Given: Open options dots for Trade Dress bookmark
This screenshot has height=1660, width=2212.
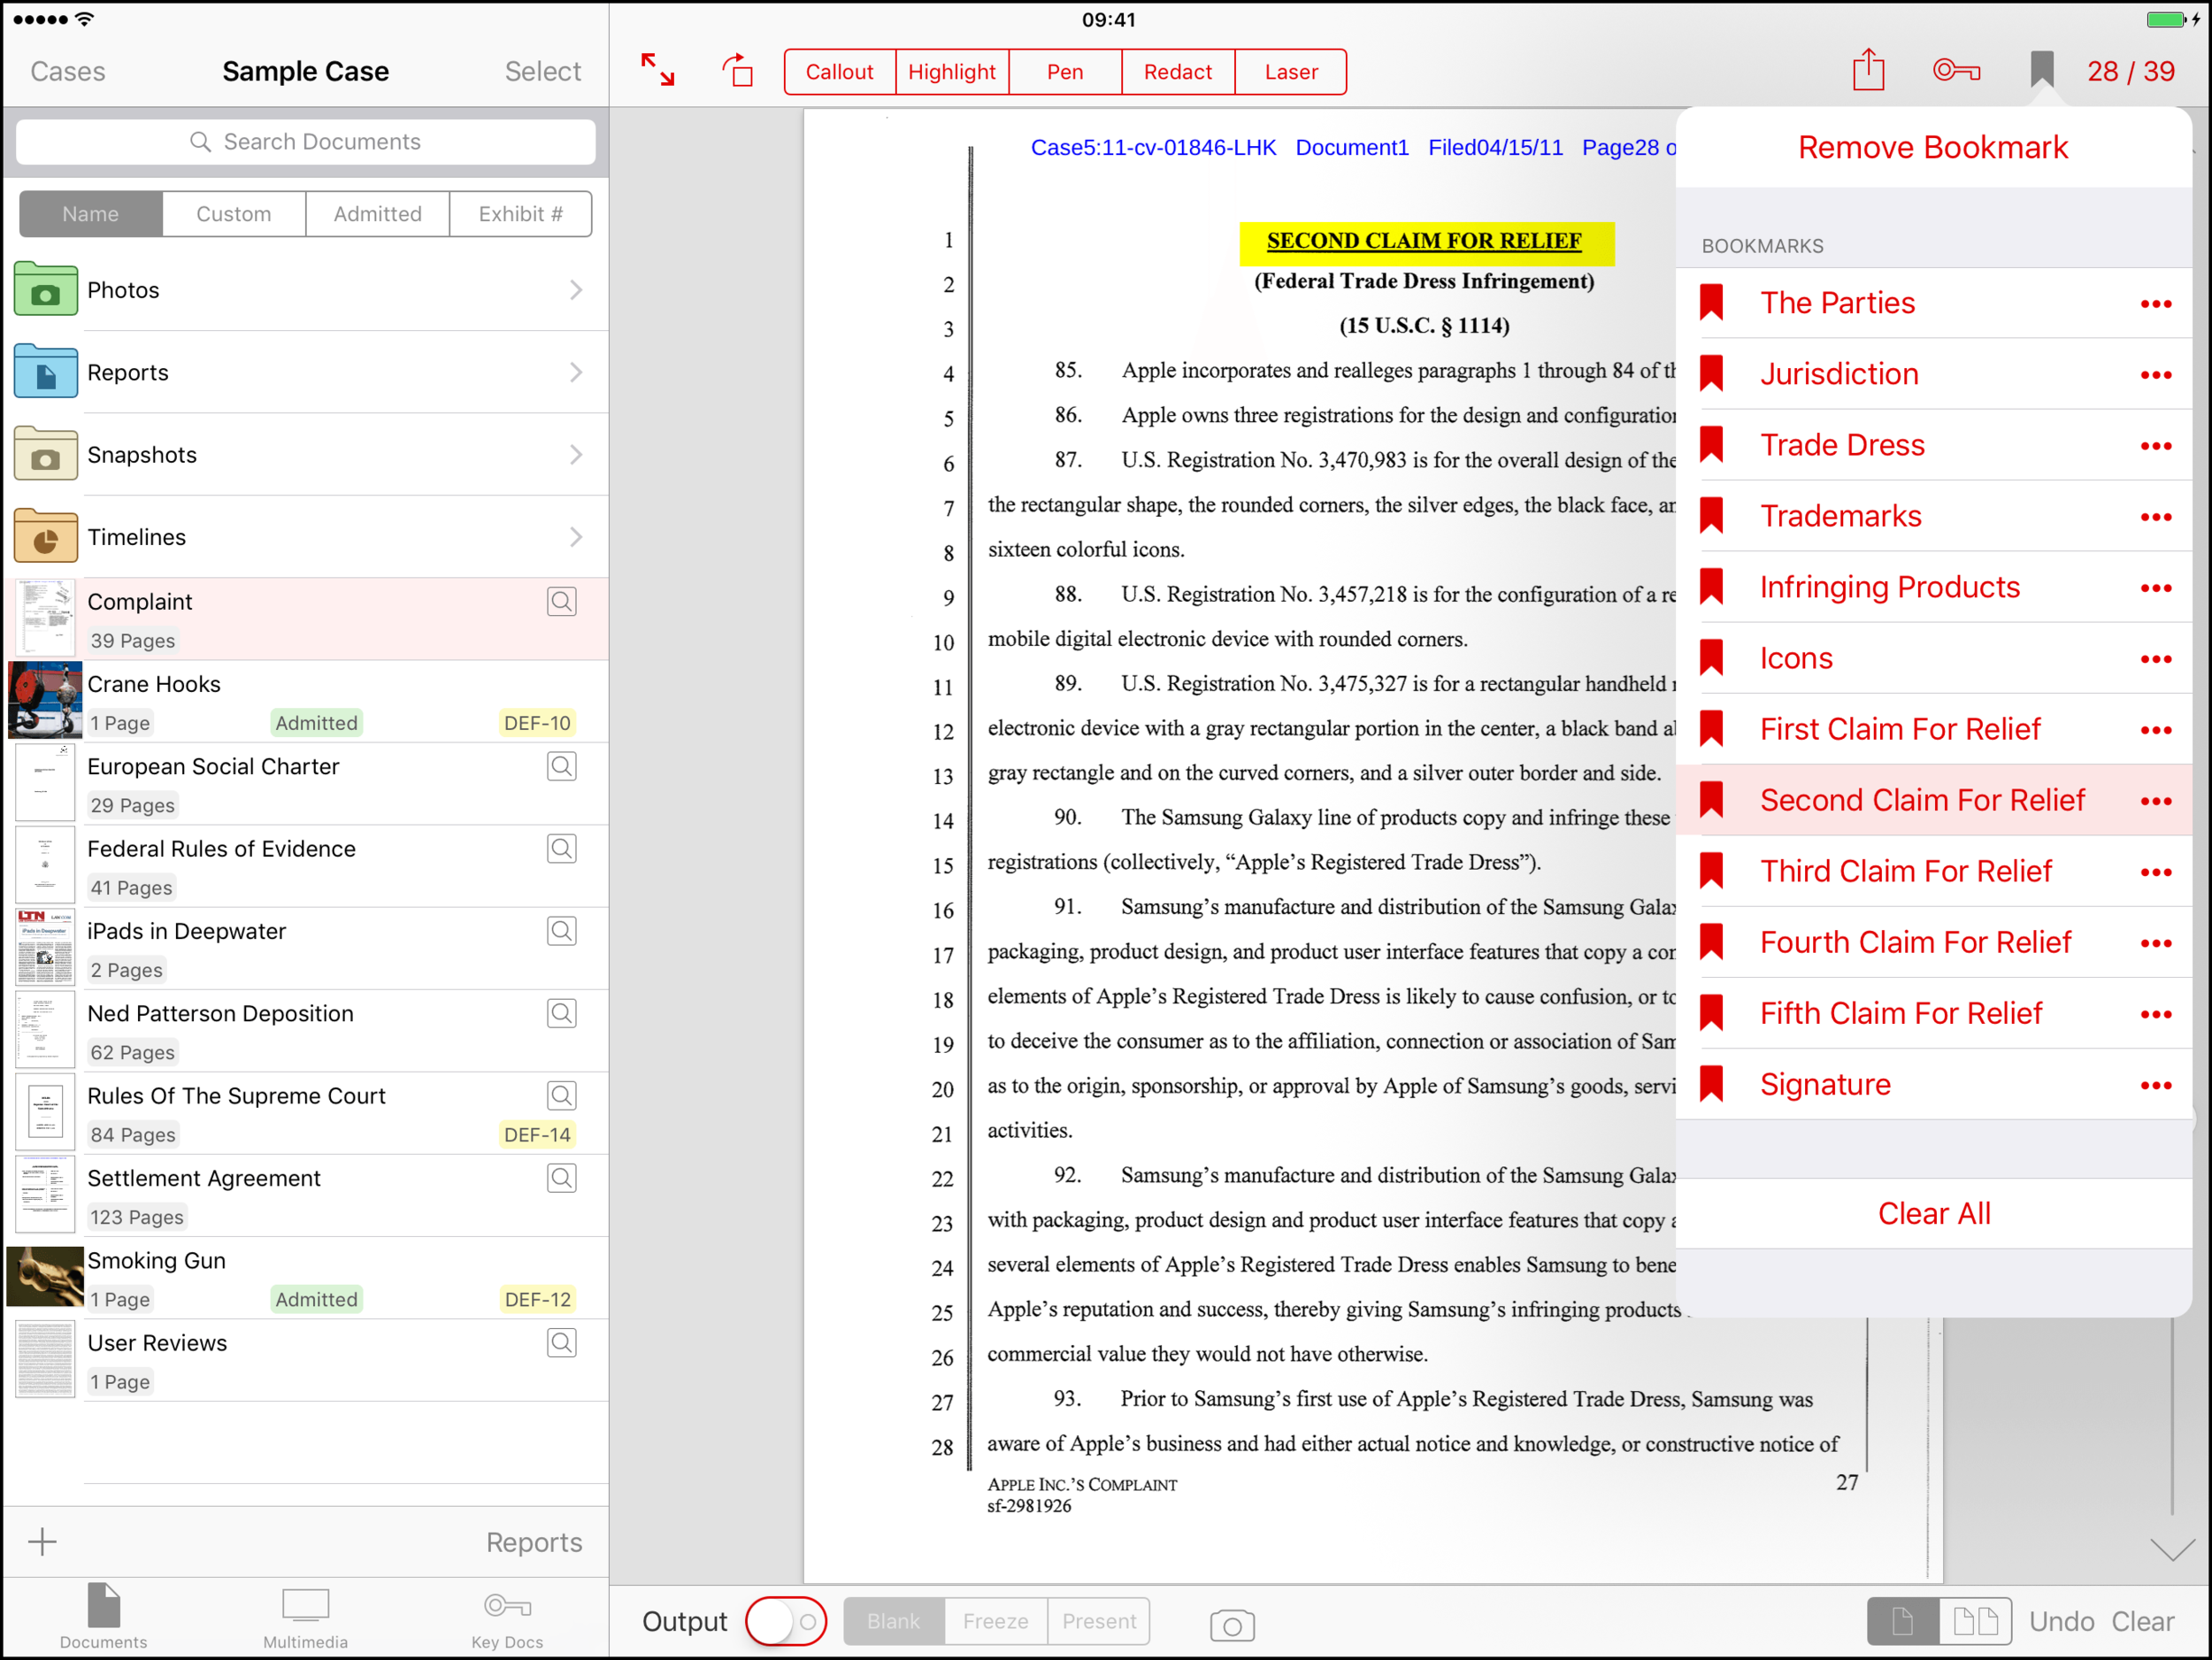Looking at the screenshot, I should [2156, 446].
